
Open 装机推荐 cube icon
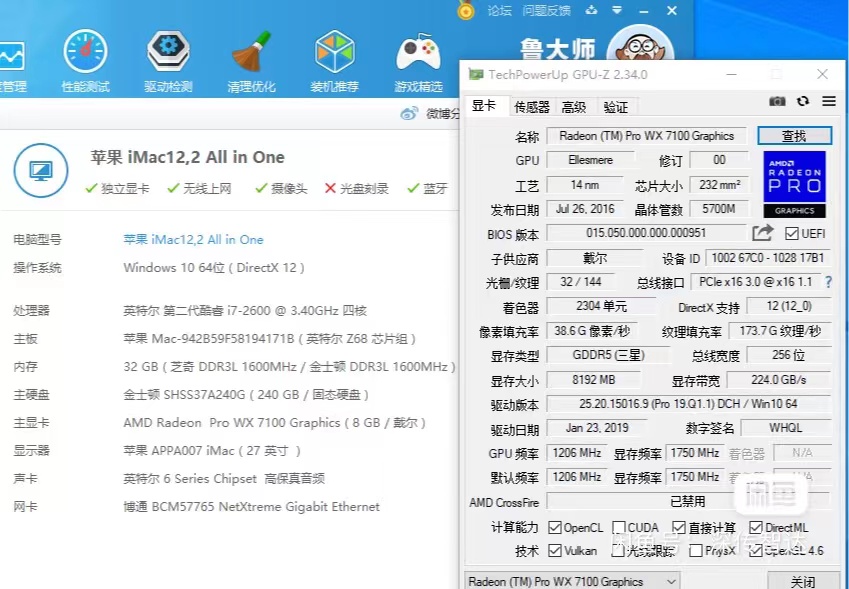(x=335, y=52)
